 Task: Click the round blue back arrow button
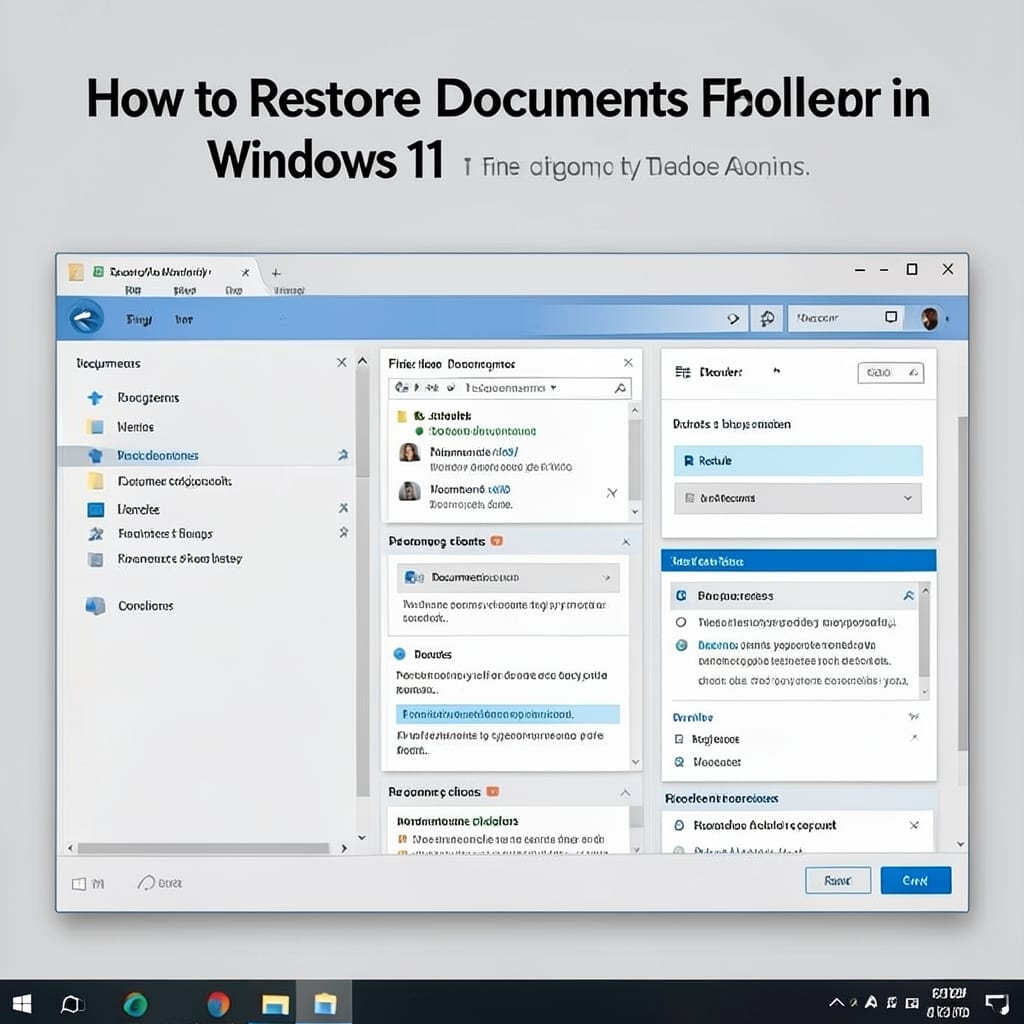pos(86,319)
